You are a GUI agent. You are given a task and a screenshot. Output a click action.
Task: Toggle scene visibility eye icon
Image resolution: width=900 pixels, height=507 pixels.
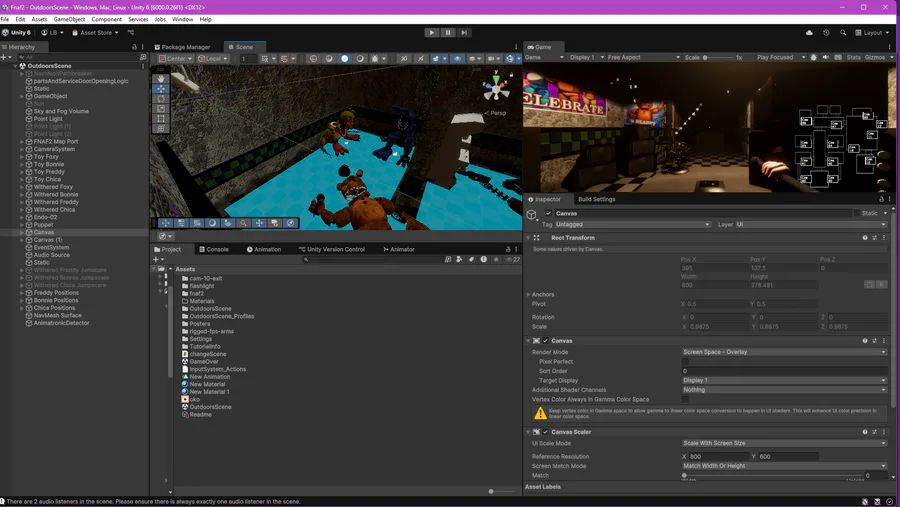click(x=457, y=59)
